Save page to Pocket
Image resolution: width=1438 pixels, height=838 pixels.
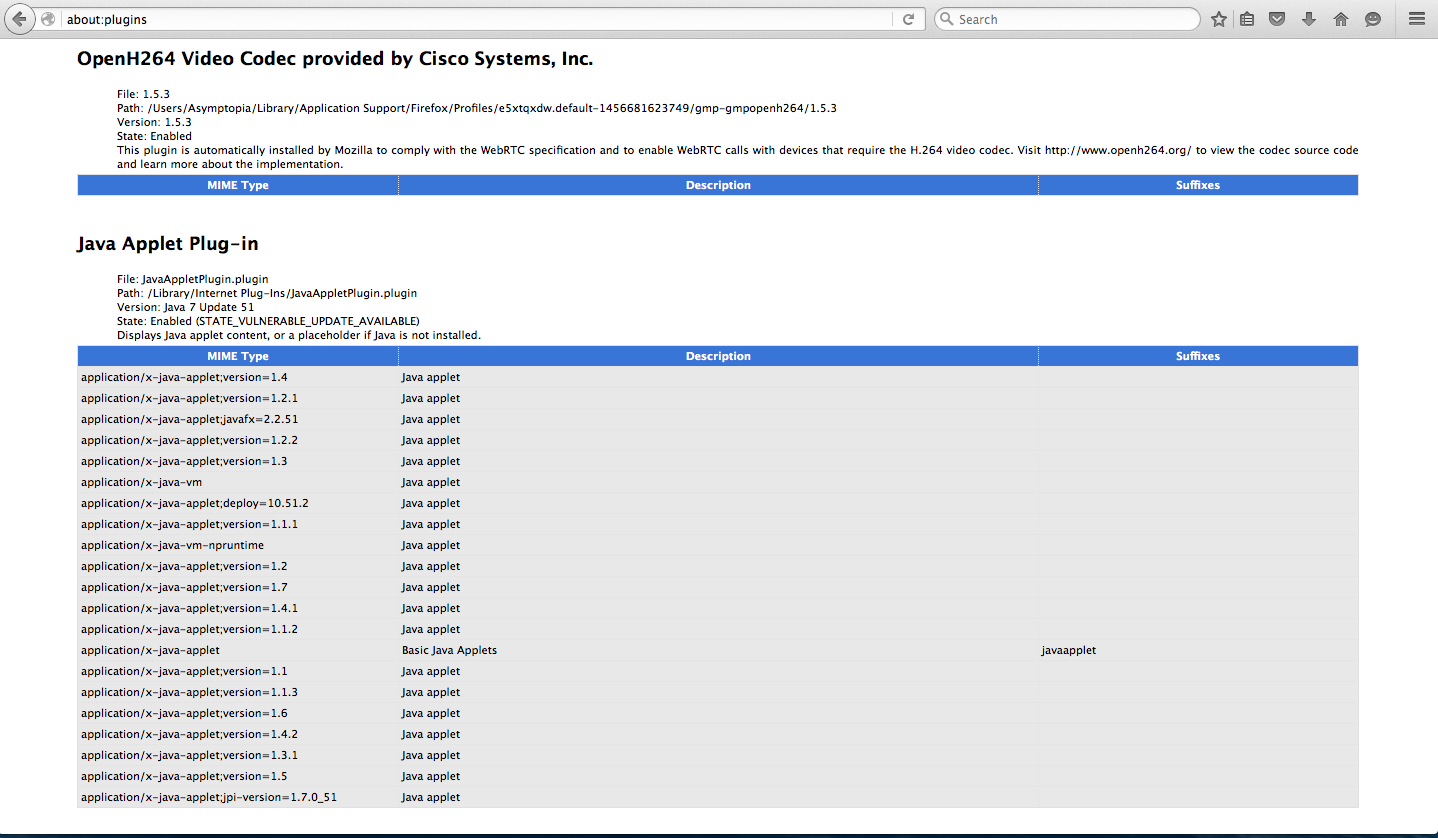[1277, 19]
